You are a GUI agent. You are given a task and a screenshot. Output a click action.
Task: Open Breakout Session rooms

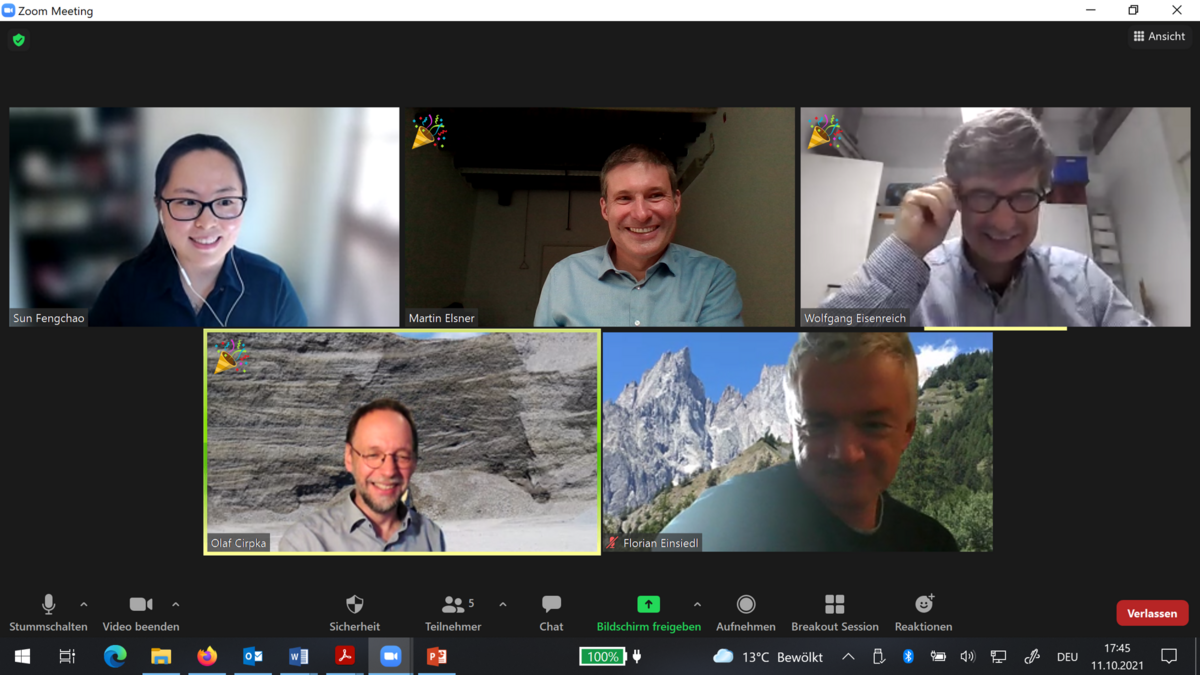(834, 612)
